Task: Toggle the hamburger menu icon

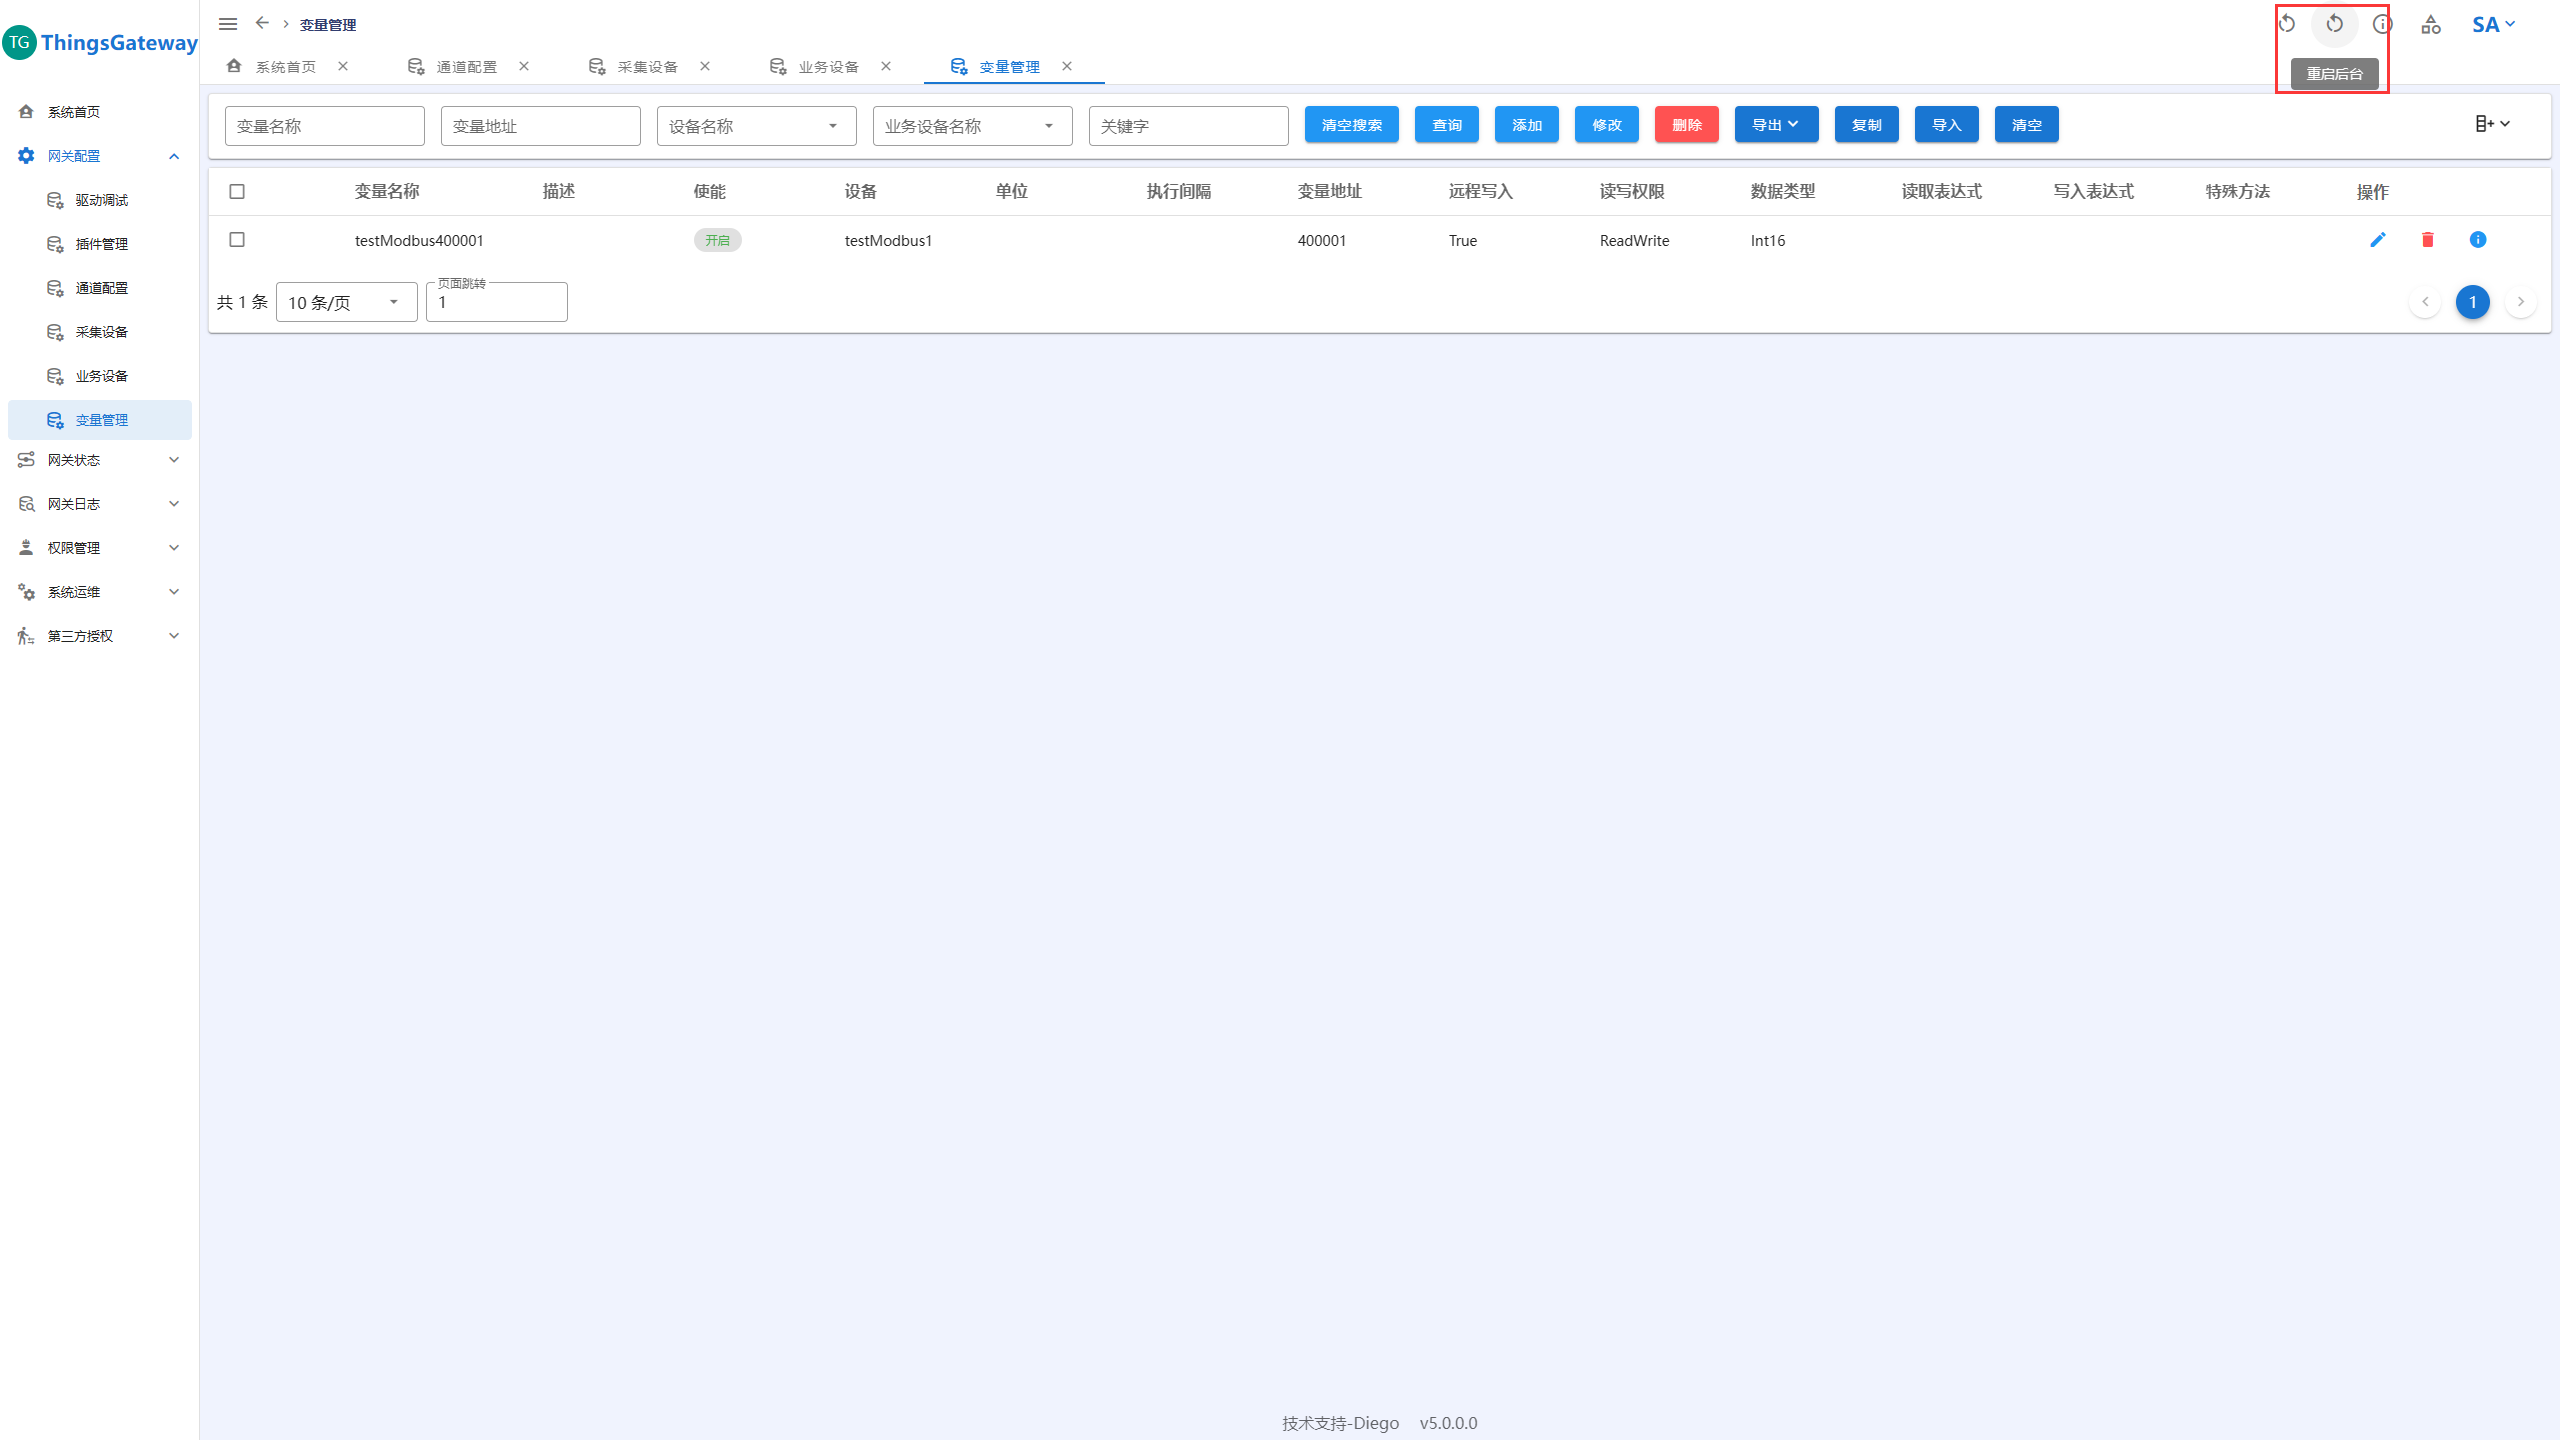Action: click(x=228, y=24)
